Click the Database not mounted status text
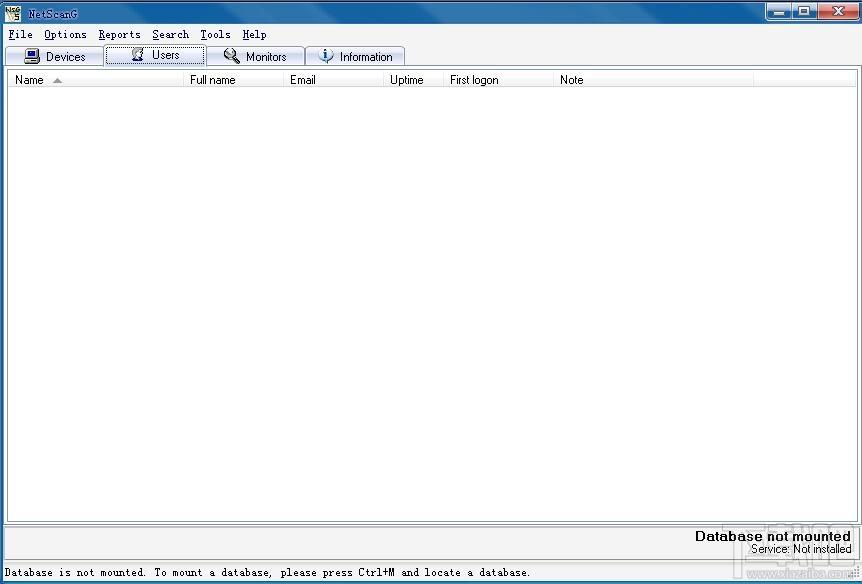 pos(772,536)
